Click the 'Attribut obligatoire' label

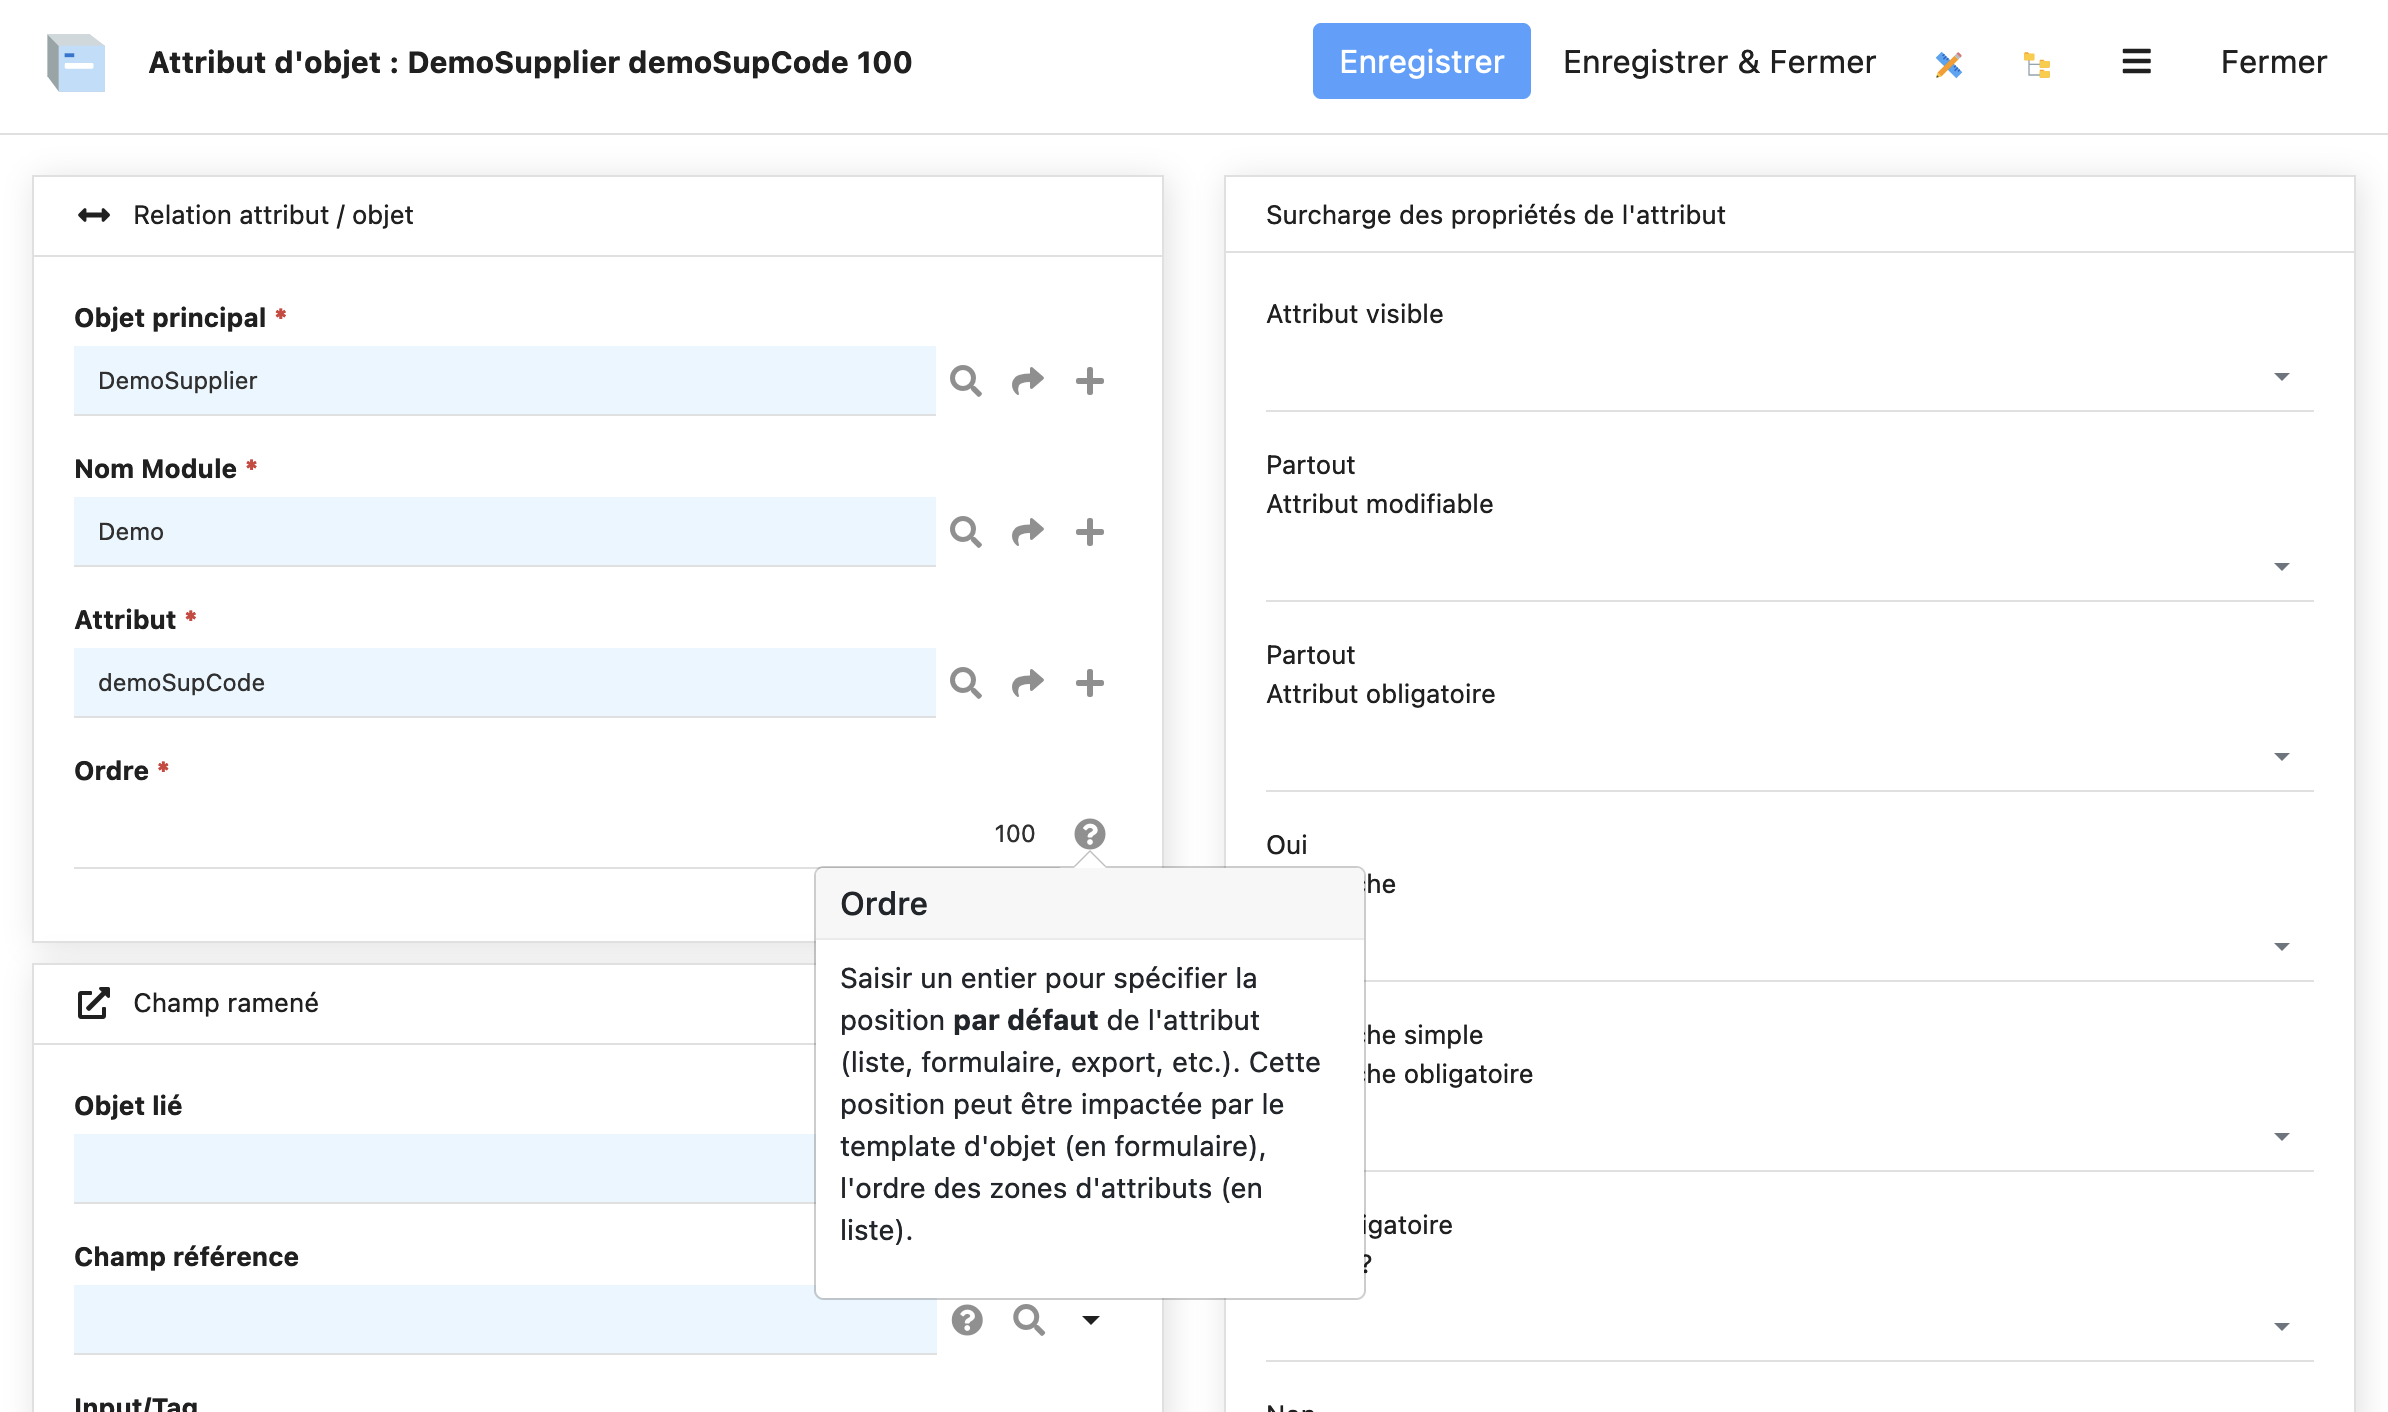[x=1380, y=694]
